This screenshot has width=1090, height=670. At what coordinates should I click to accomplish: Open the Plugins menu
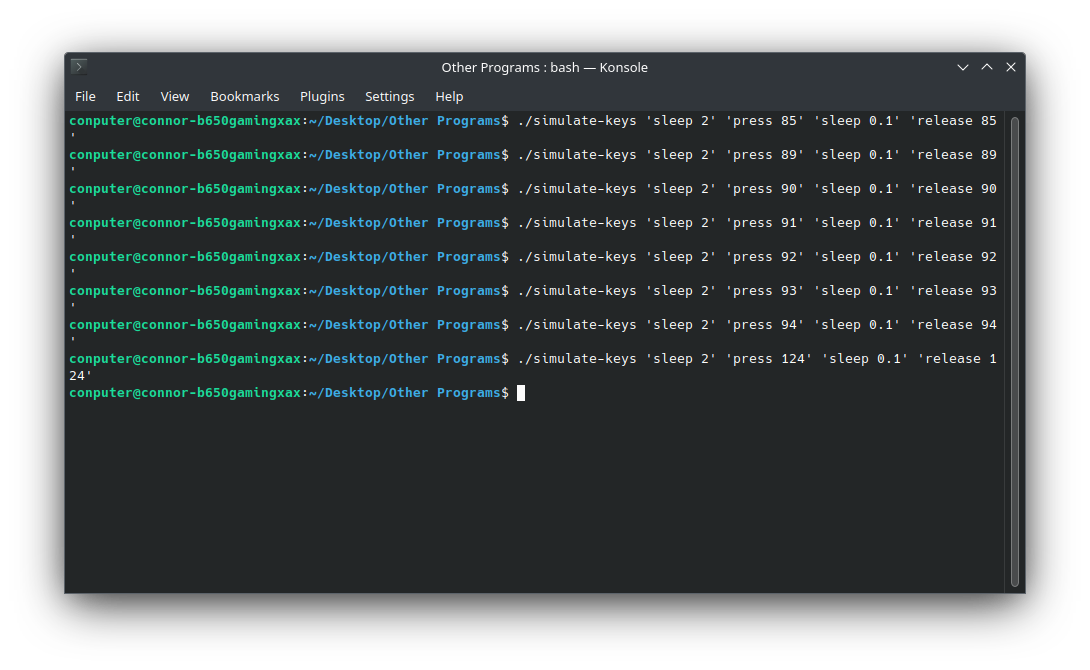point(322,97)
